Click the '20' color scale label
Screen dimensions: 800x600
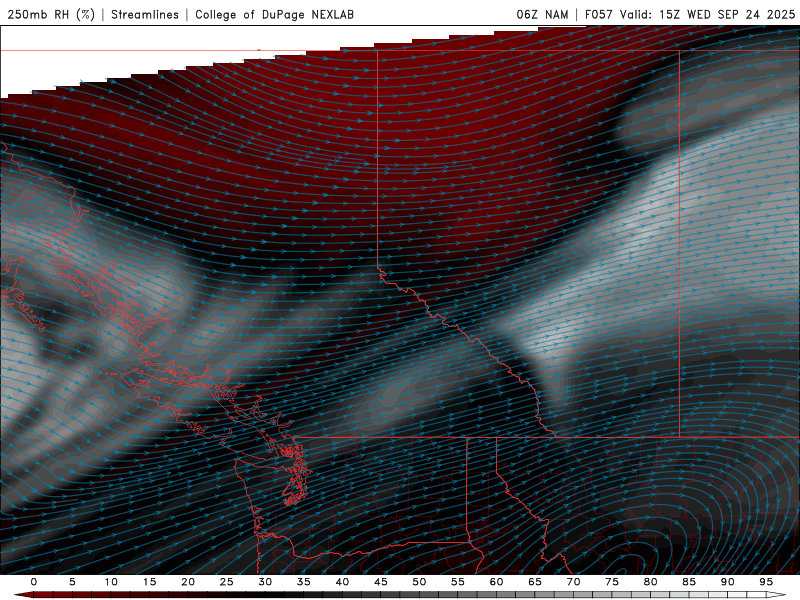188,582
